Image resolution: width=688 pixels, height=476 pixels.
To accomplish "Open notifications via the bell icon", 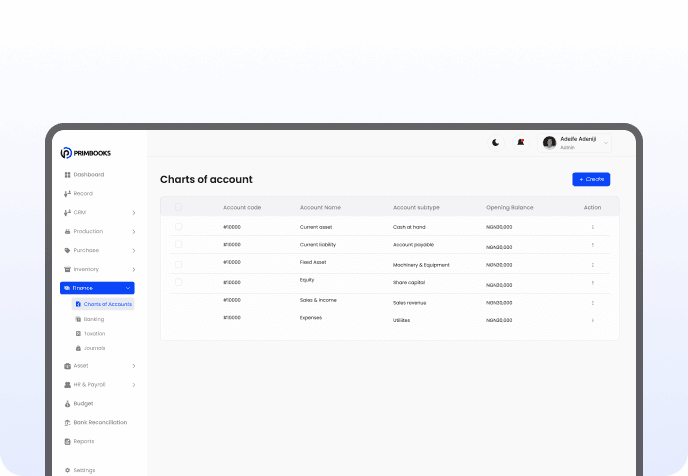I will pos(521,143).
